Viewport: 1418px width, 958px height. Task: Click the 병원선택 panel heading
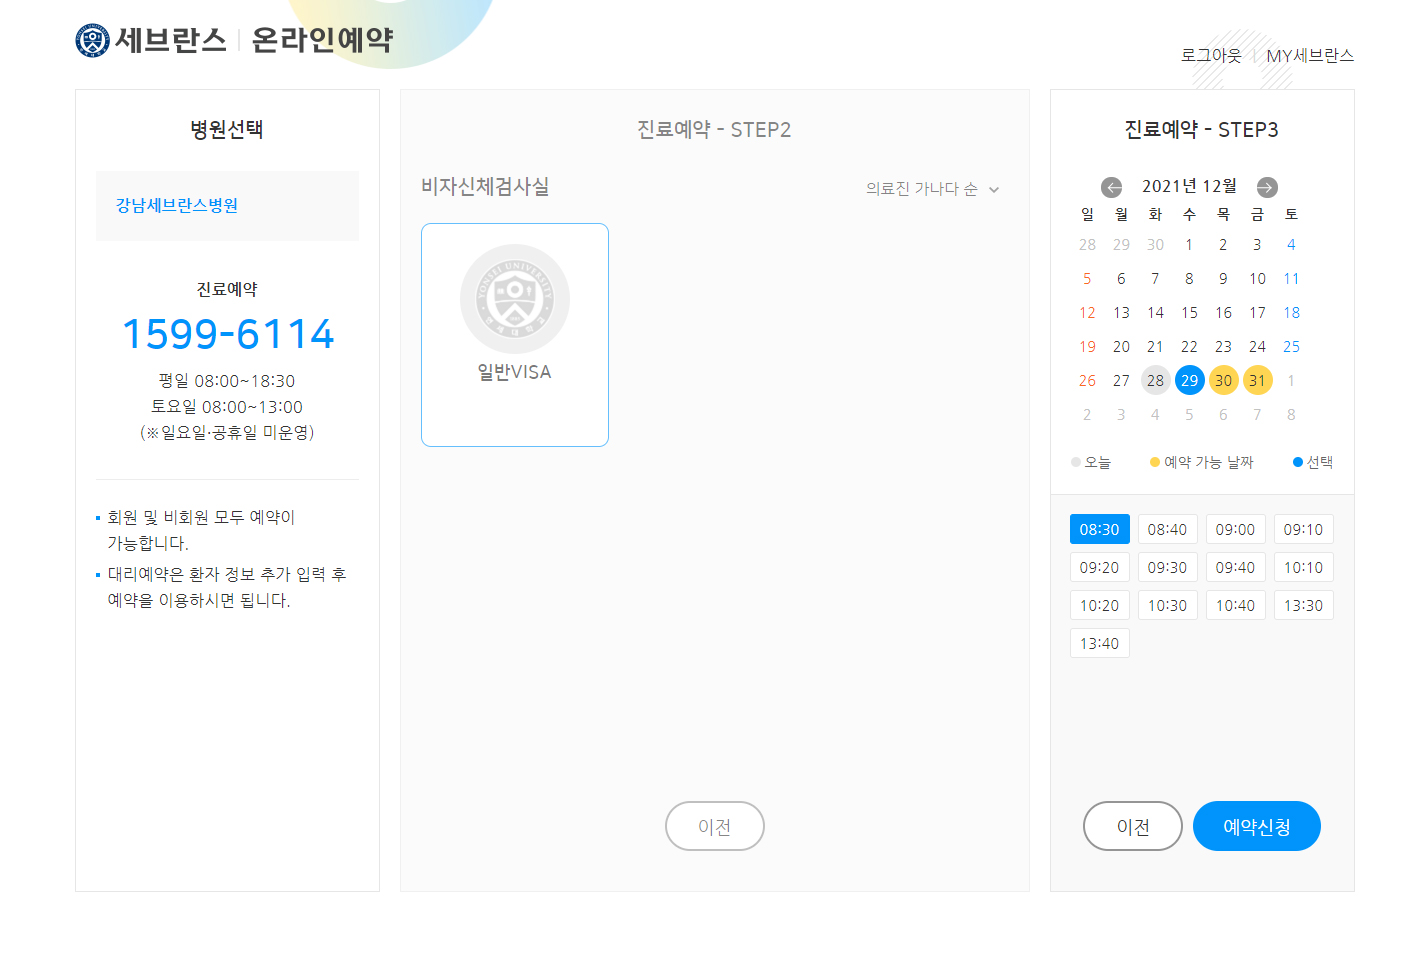(227, 129)
